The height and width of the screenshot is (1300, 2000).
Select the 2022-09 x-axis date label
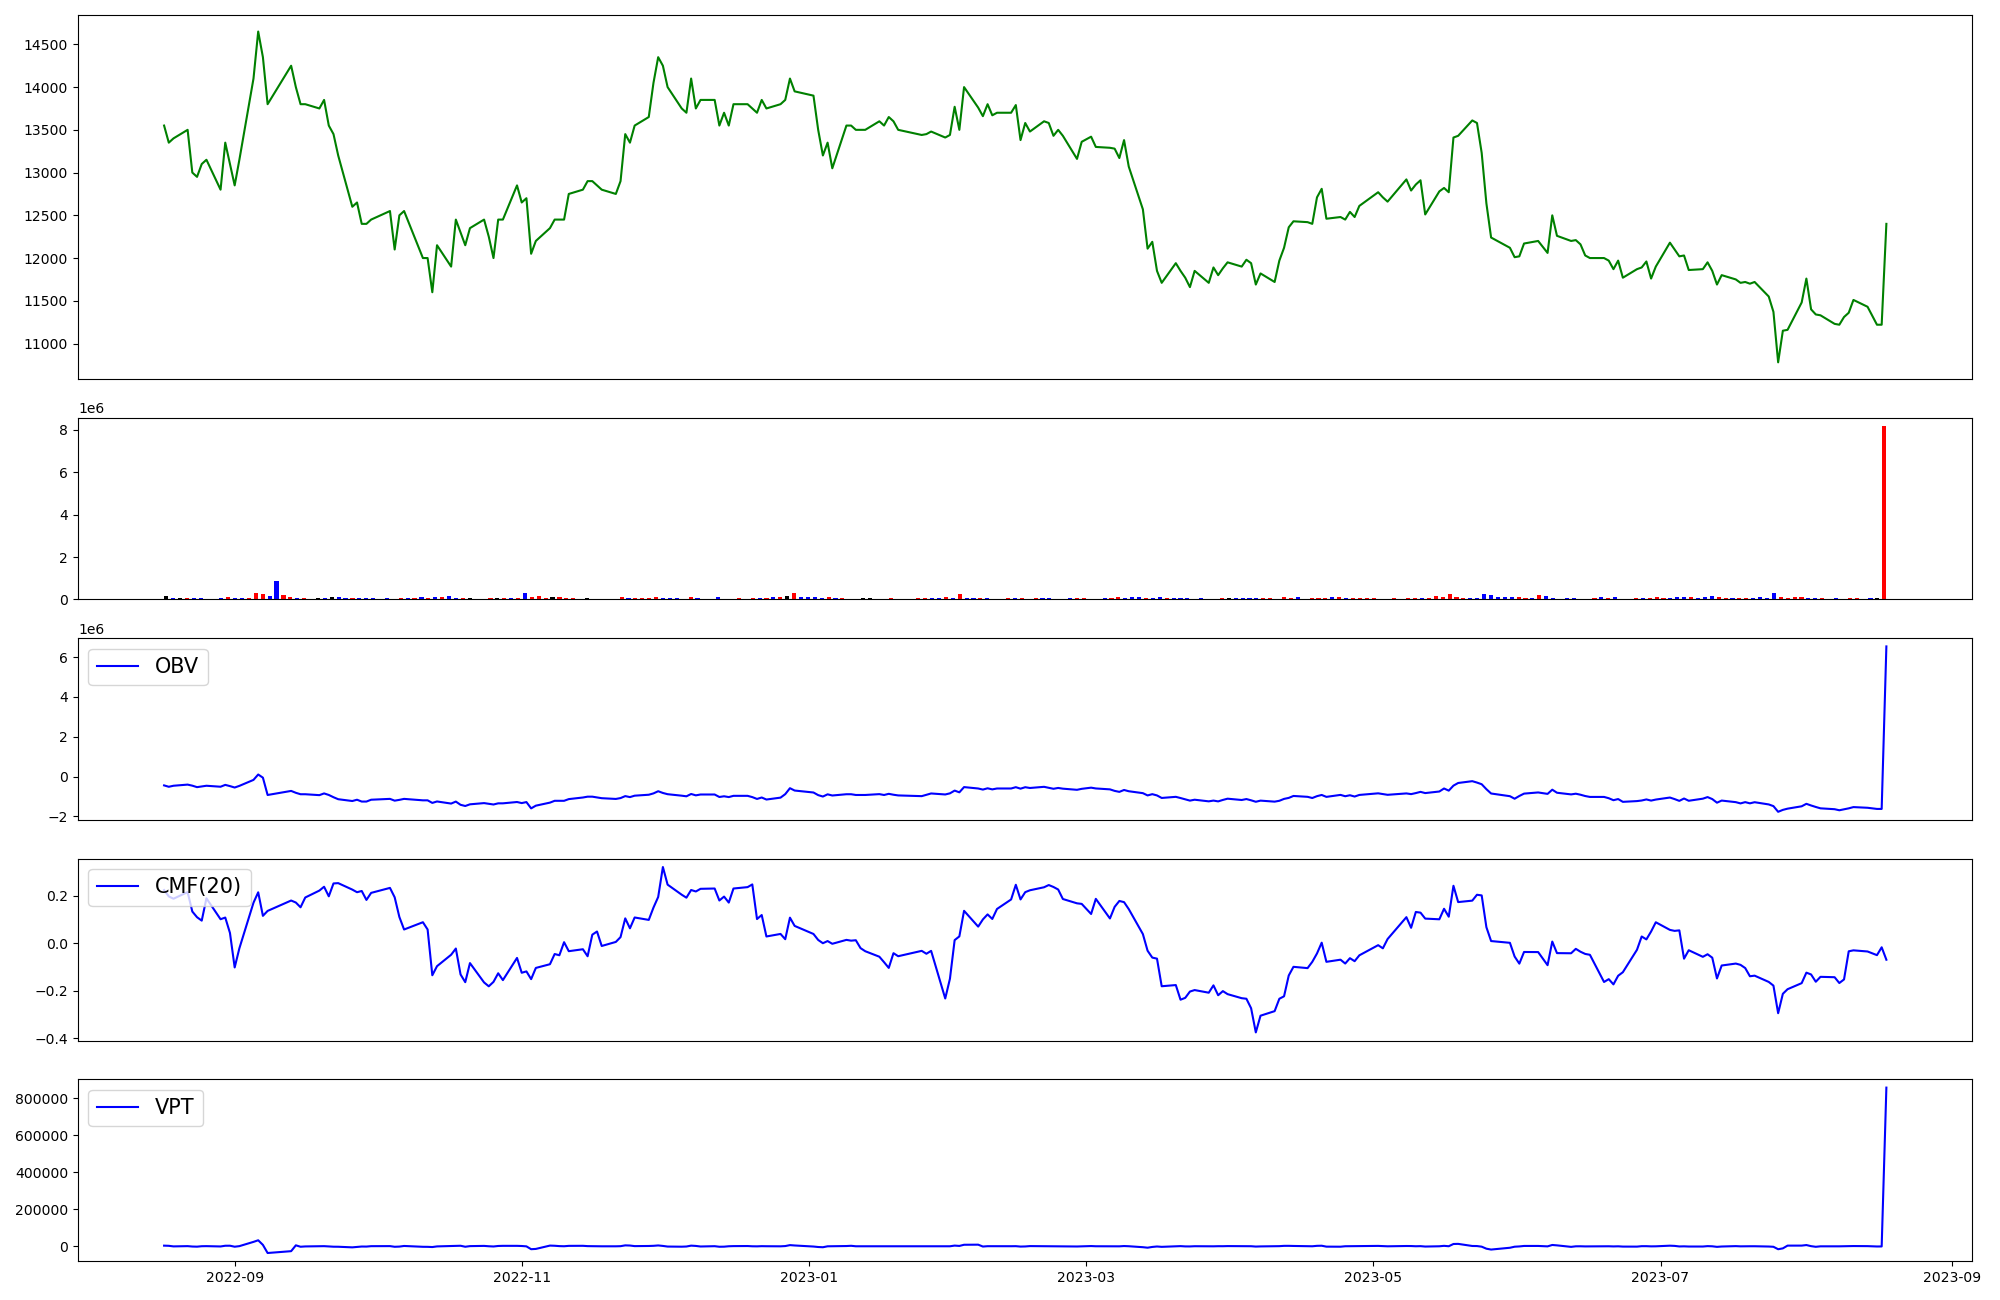235,1277
